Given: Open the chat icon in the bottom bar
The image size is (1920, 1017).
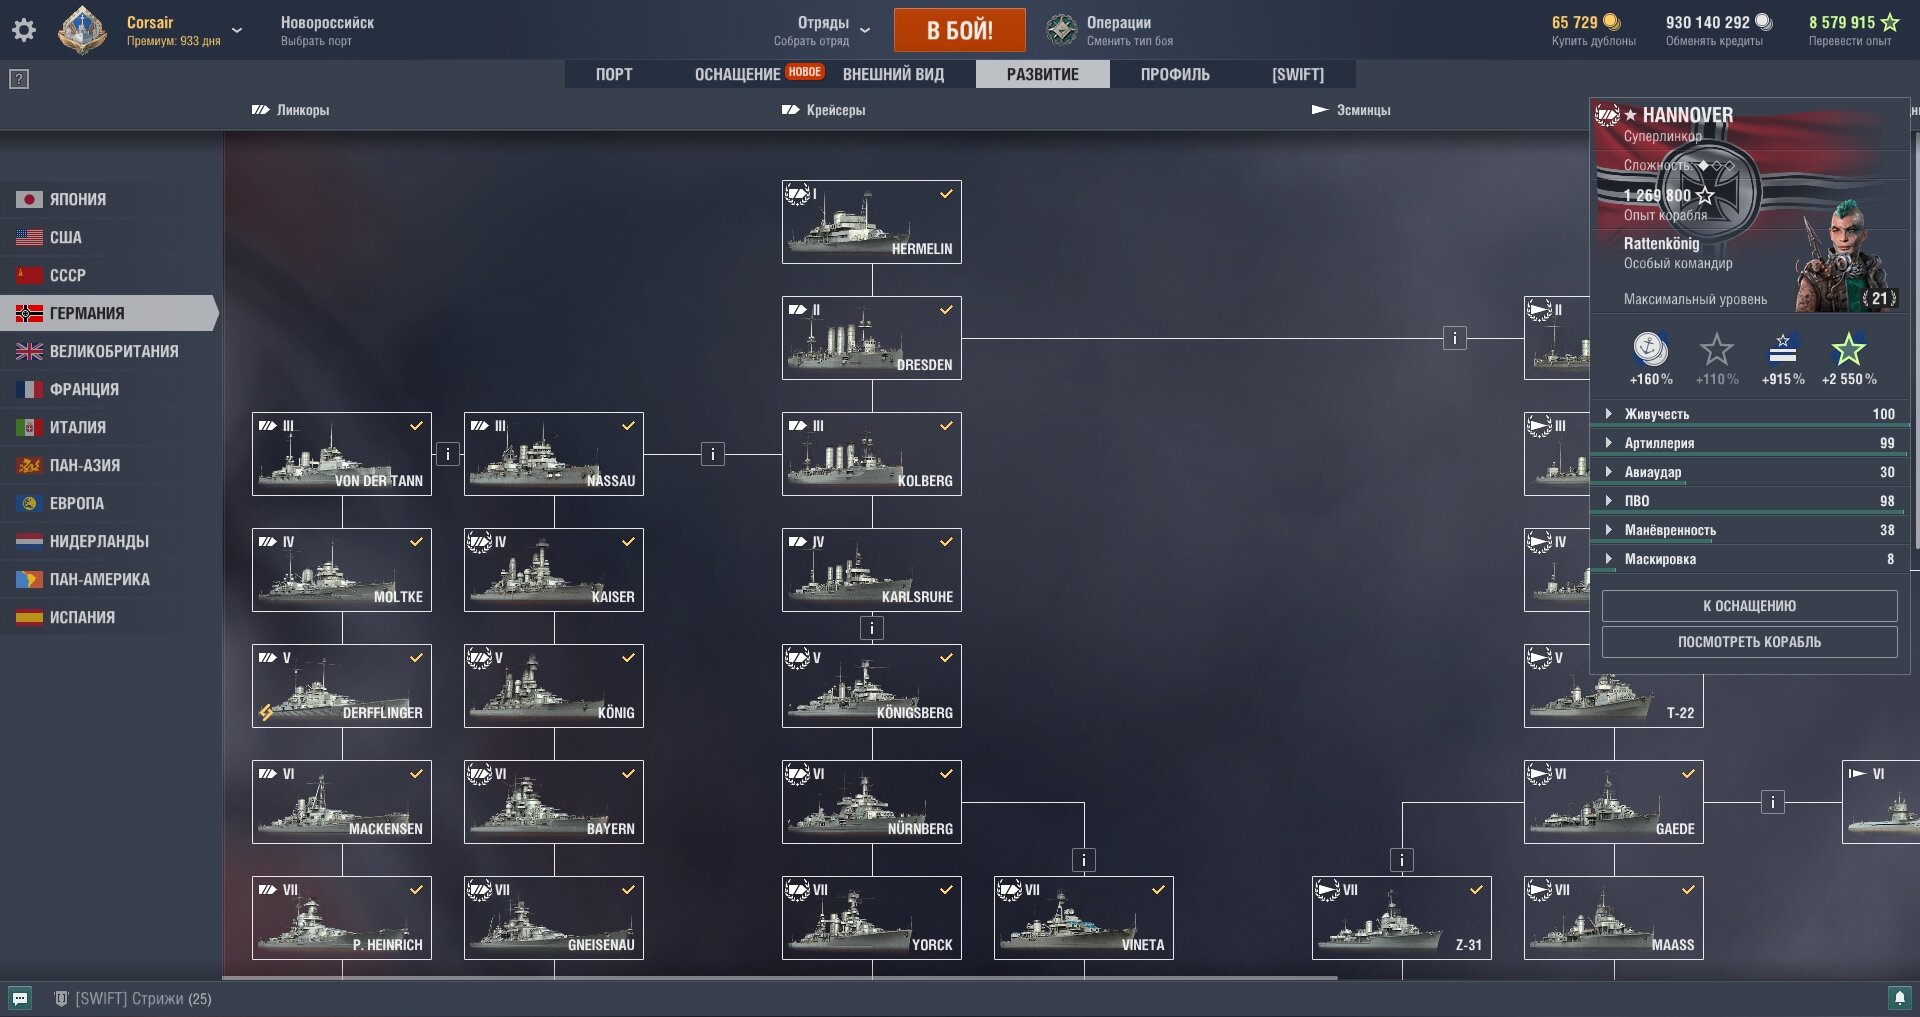Looking at the screenshot, I should coord(20,998).
